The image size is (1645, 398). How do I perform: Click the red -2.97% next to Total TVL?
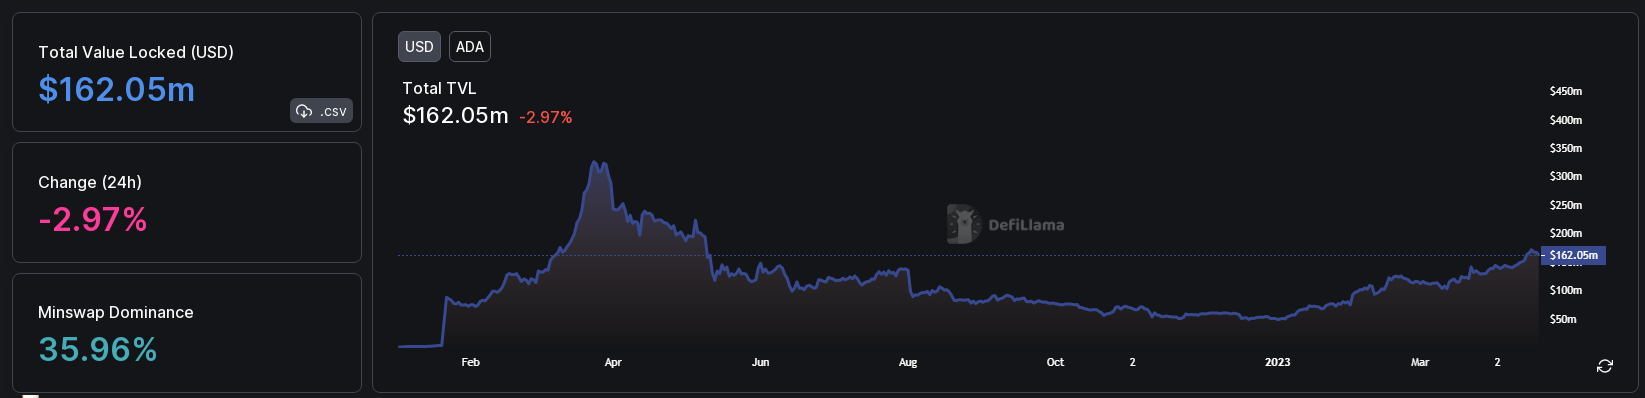(546, 117)
